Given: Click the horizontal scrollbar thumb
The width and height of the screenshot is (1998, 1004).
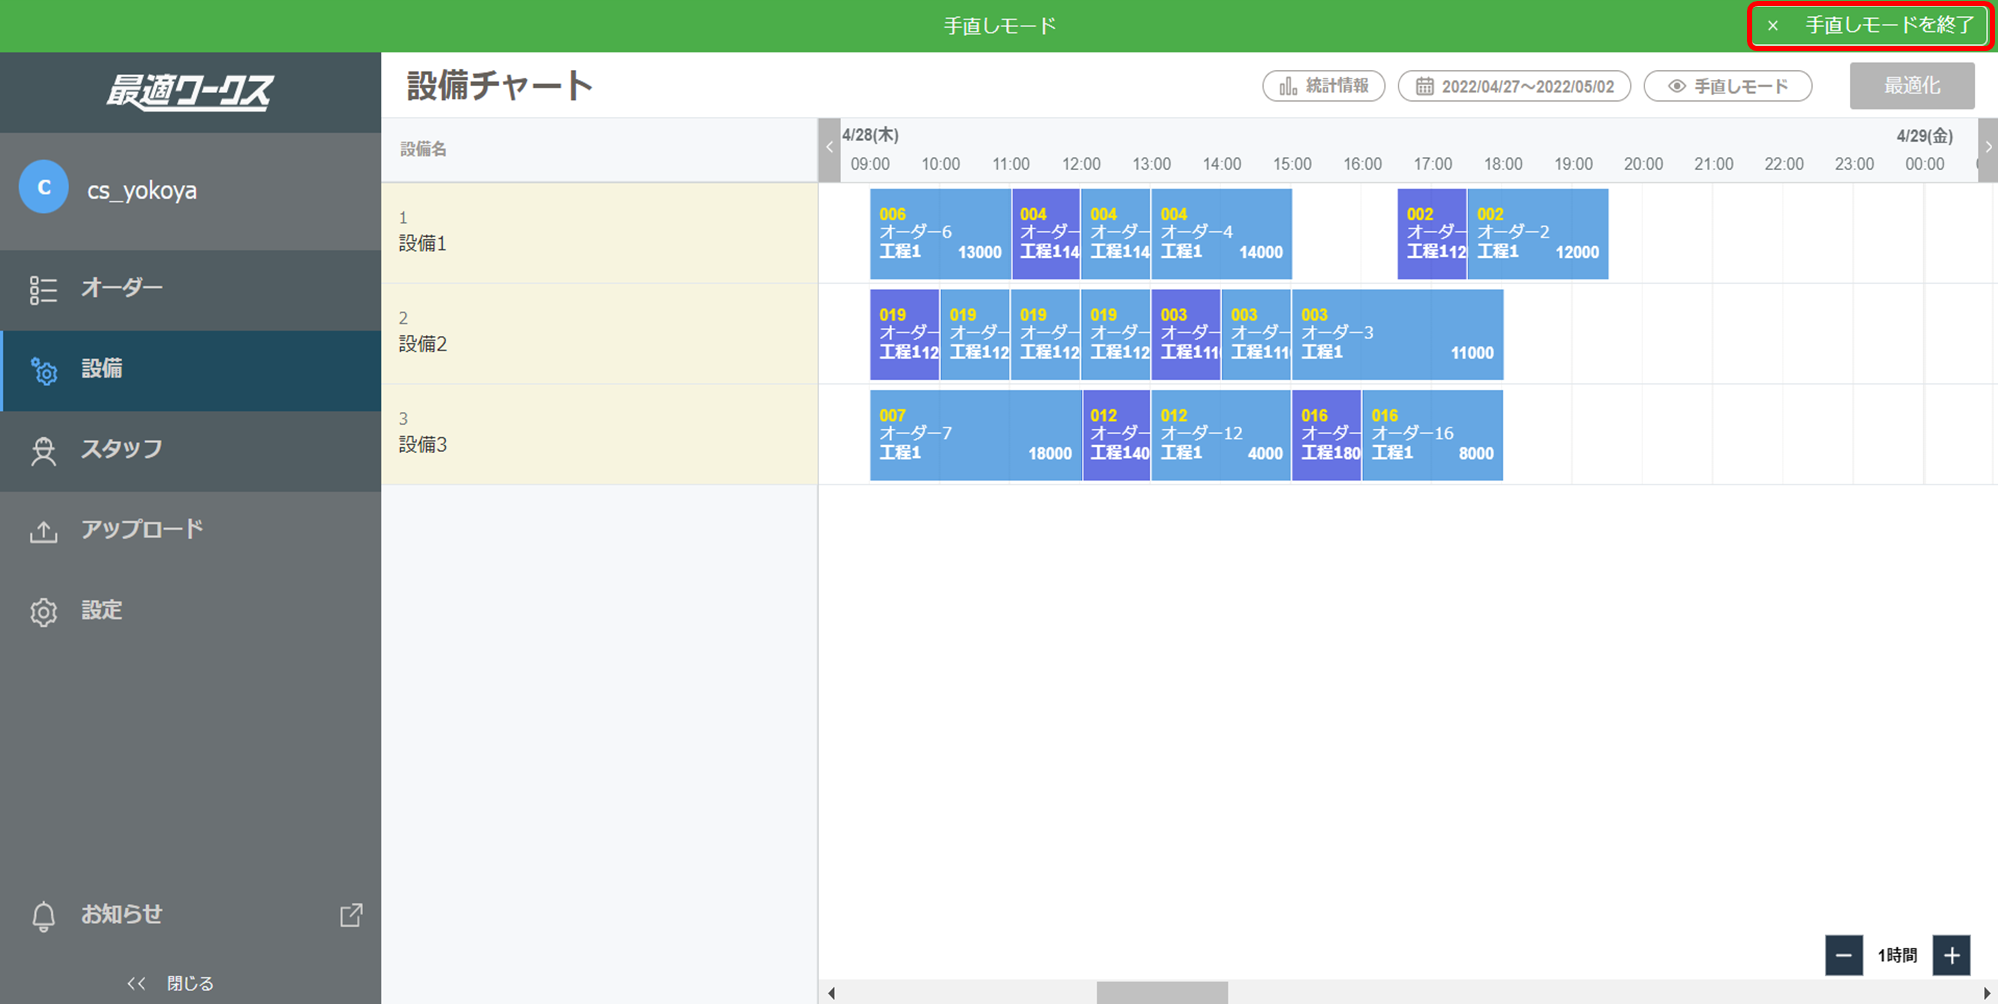Looking at the screenshot, I should [1162, 993].
